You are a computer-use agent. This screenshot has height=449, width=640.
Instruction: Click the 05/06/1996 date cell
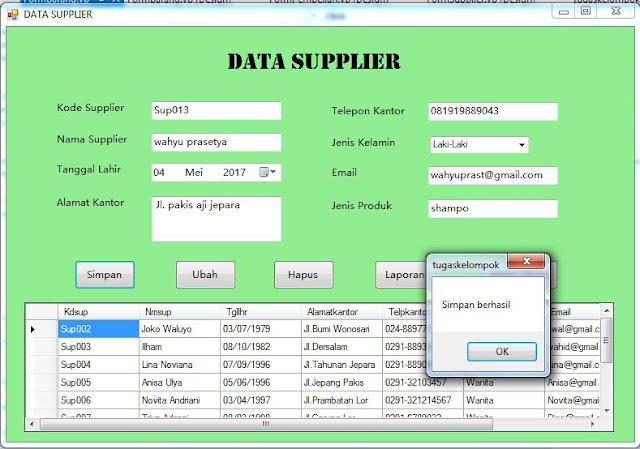pyautogui.click(x=261, y=382)
